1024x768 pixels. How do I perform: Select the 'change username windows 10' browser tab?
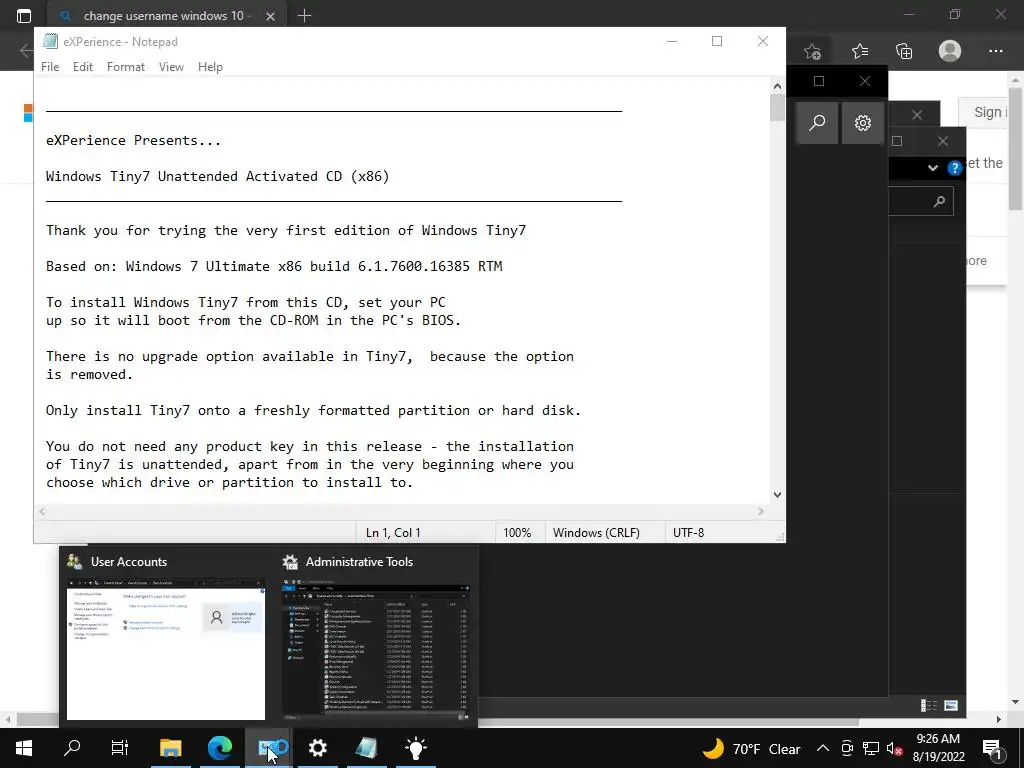pyautogui.click(x=163, y=16)
